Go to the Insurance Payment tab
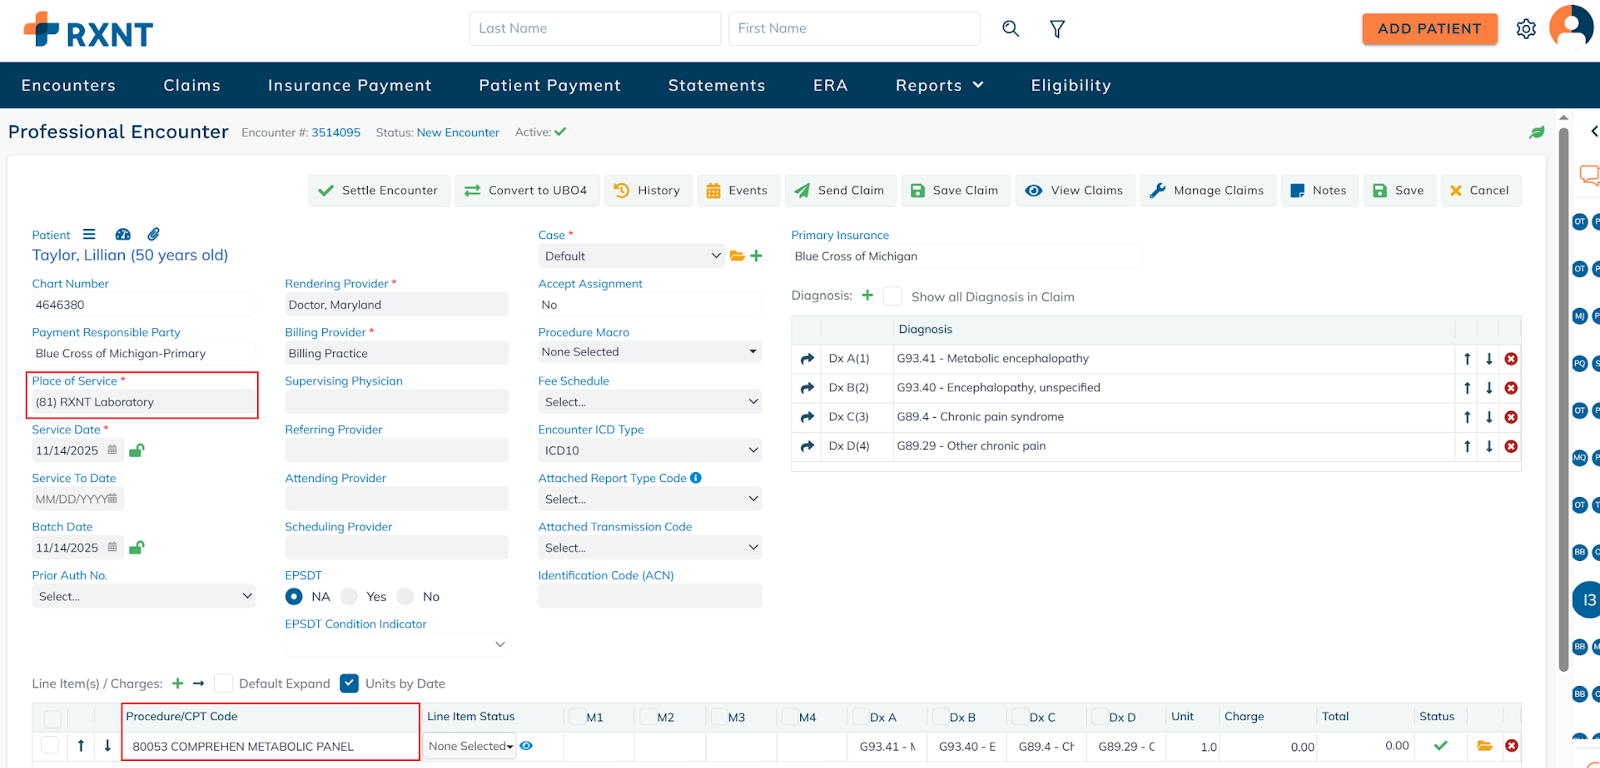The image size is (1600, 768). [x=349, y=86]
